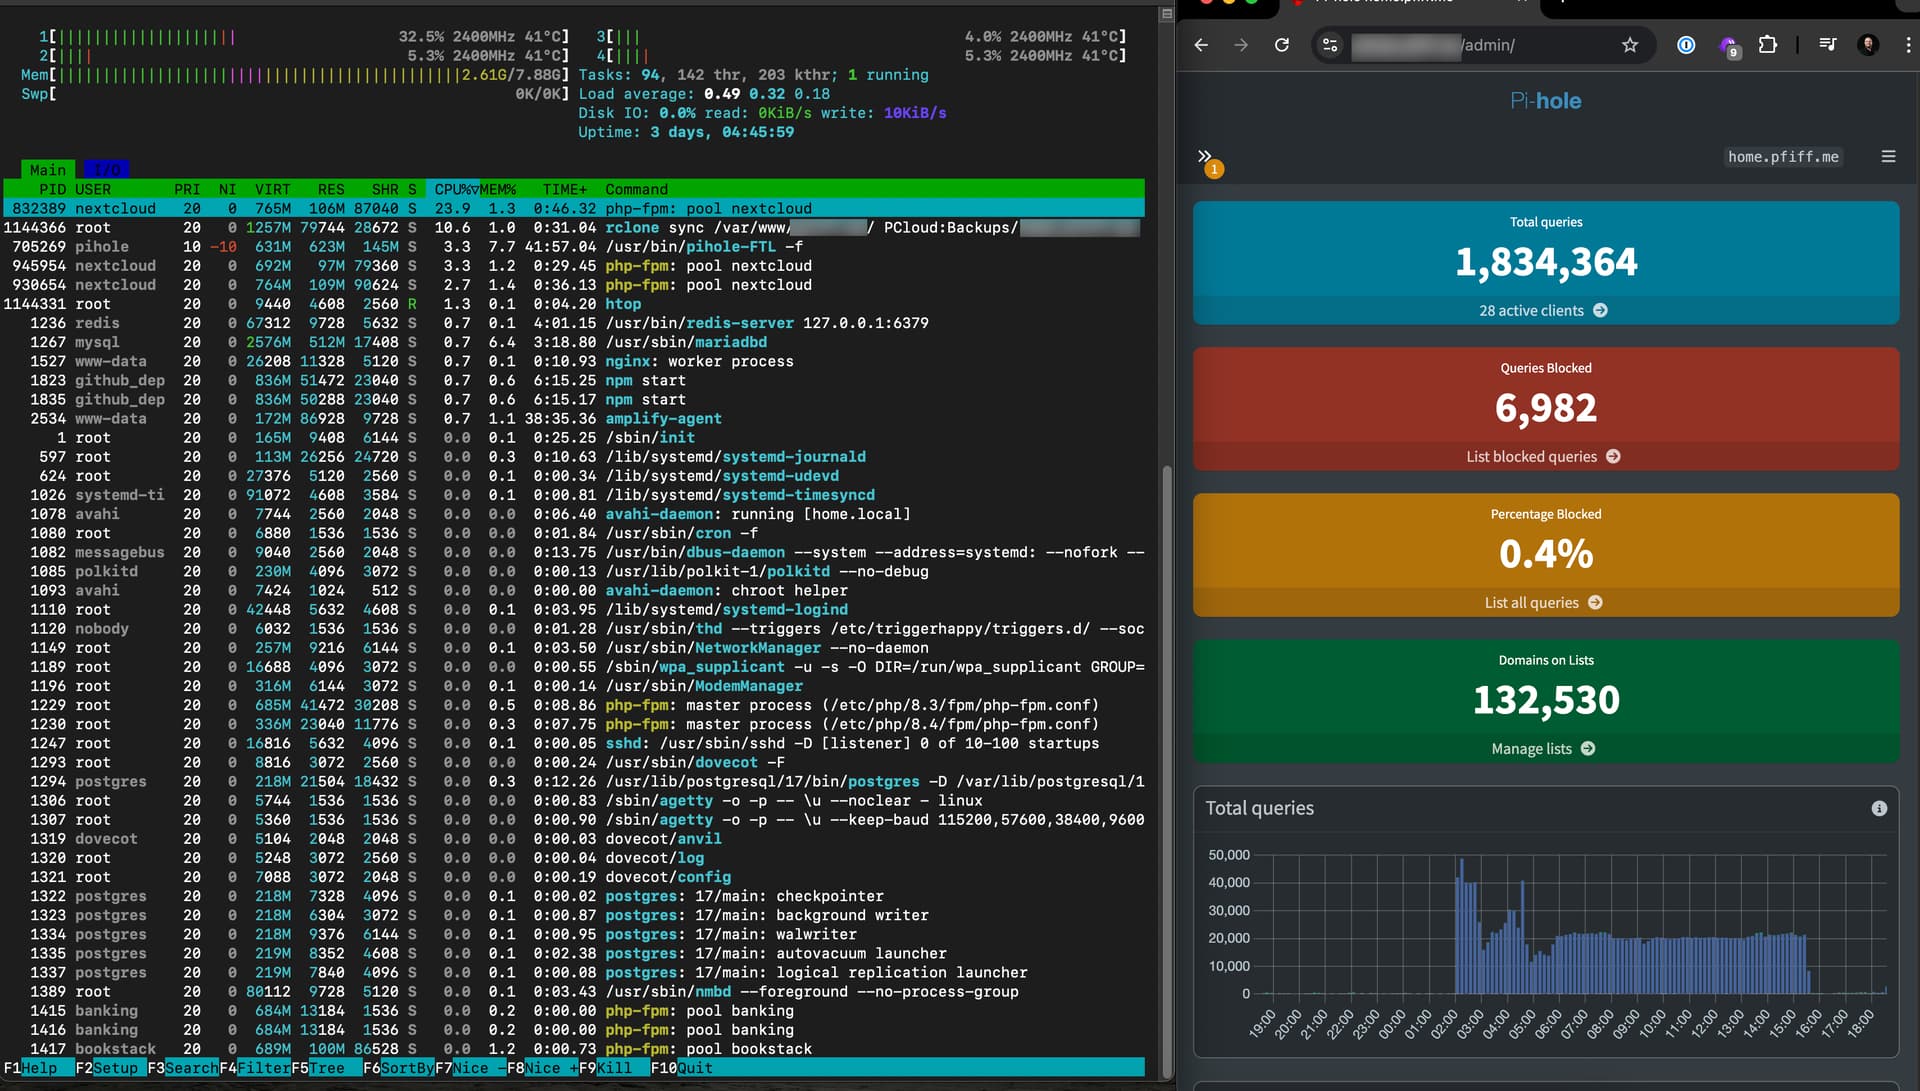Sort htop by TIME+ column

(565, 189)
